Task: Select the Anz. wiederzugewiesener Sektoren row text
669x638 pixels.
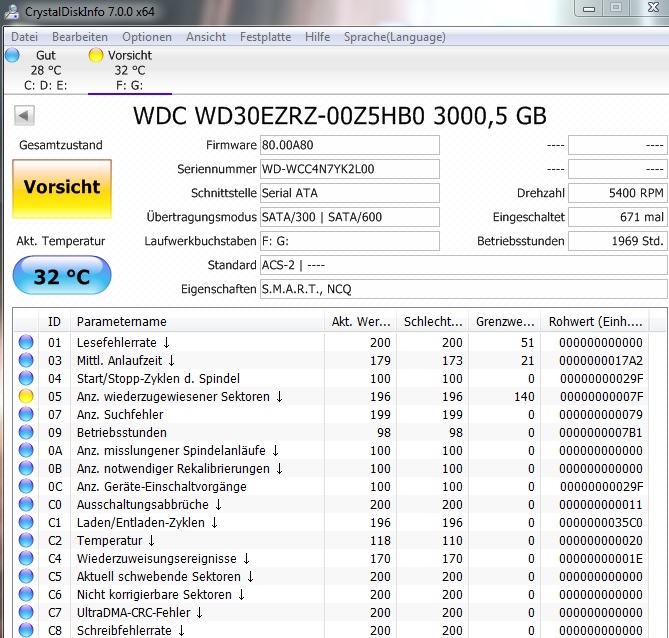Action: pyautogui.click(x=180, y=396)
